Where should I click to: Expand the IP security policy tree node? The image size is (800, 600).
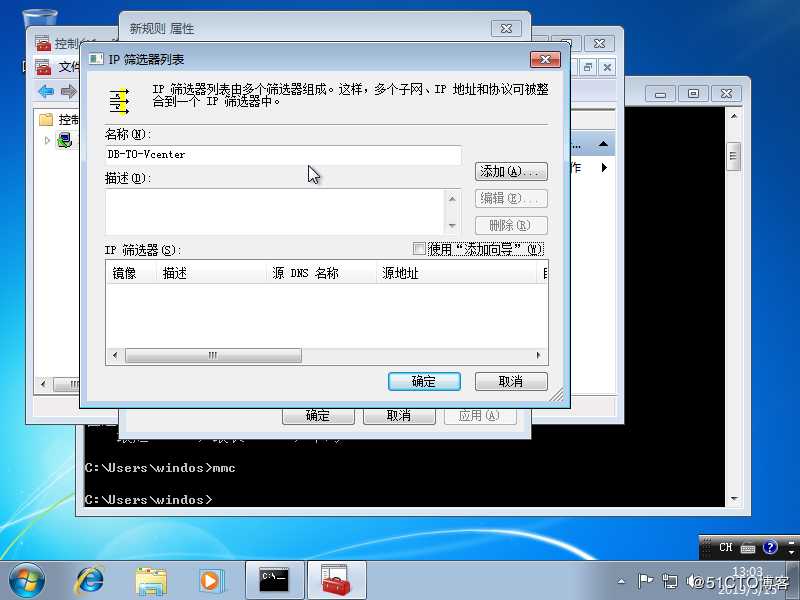[47, 140]
